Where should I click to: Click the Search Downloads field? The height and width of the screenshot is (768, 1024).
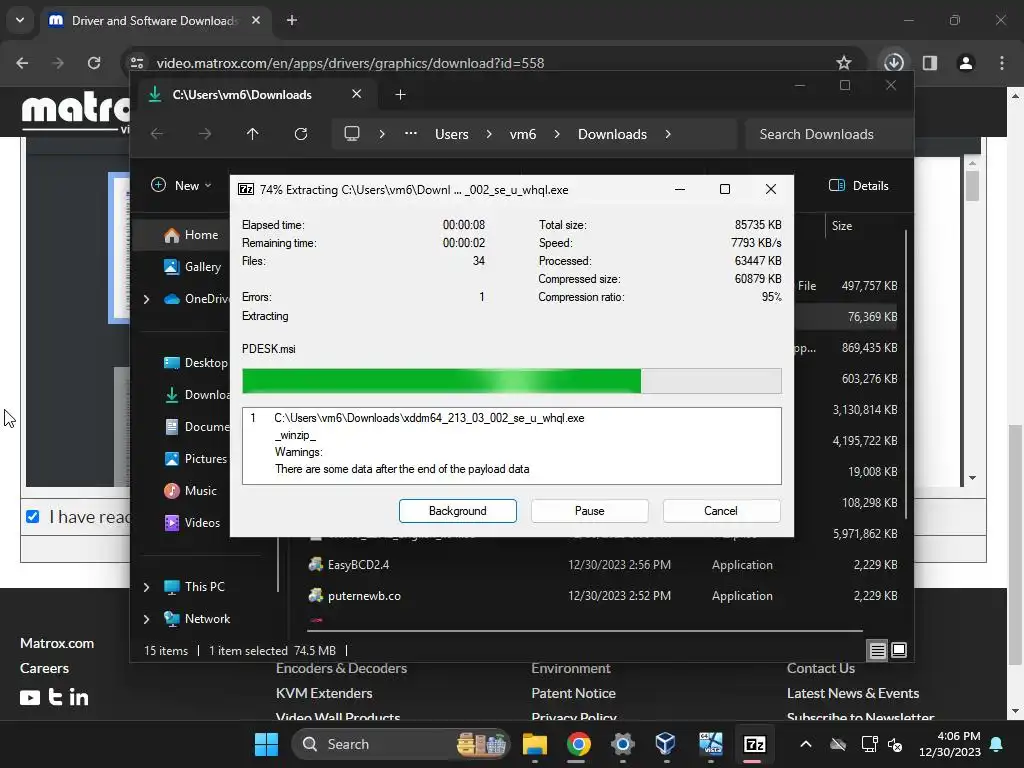point(828,134)
